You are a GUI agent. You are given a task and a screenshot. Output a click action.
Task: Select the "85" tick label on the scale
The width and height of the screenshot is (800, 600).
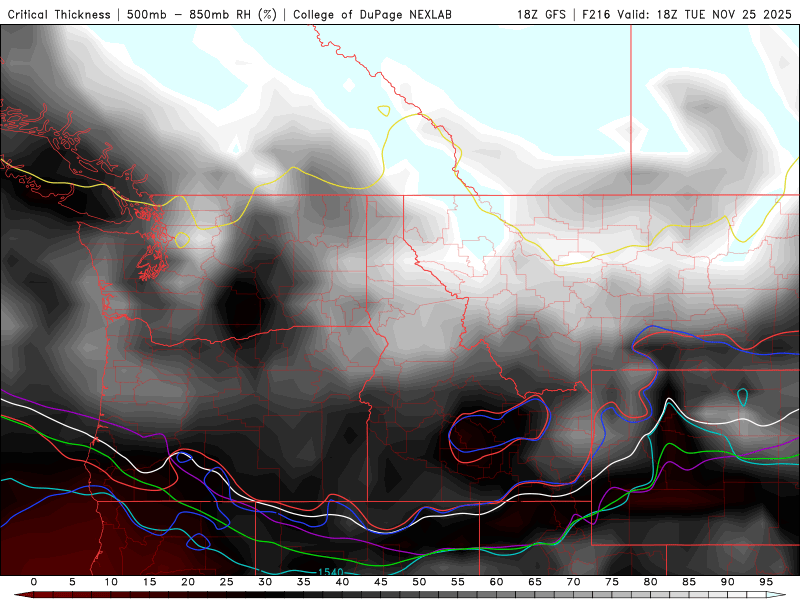689,582
